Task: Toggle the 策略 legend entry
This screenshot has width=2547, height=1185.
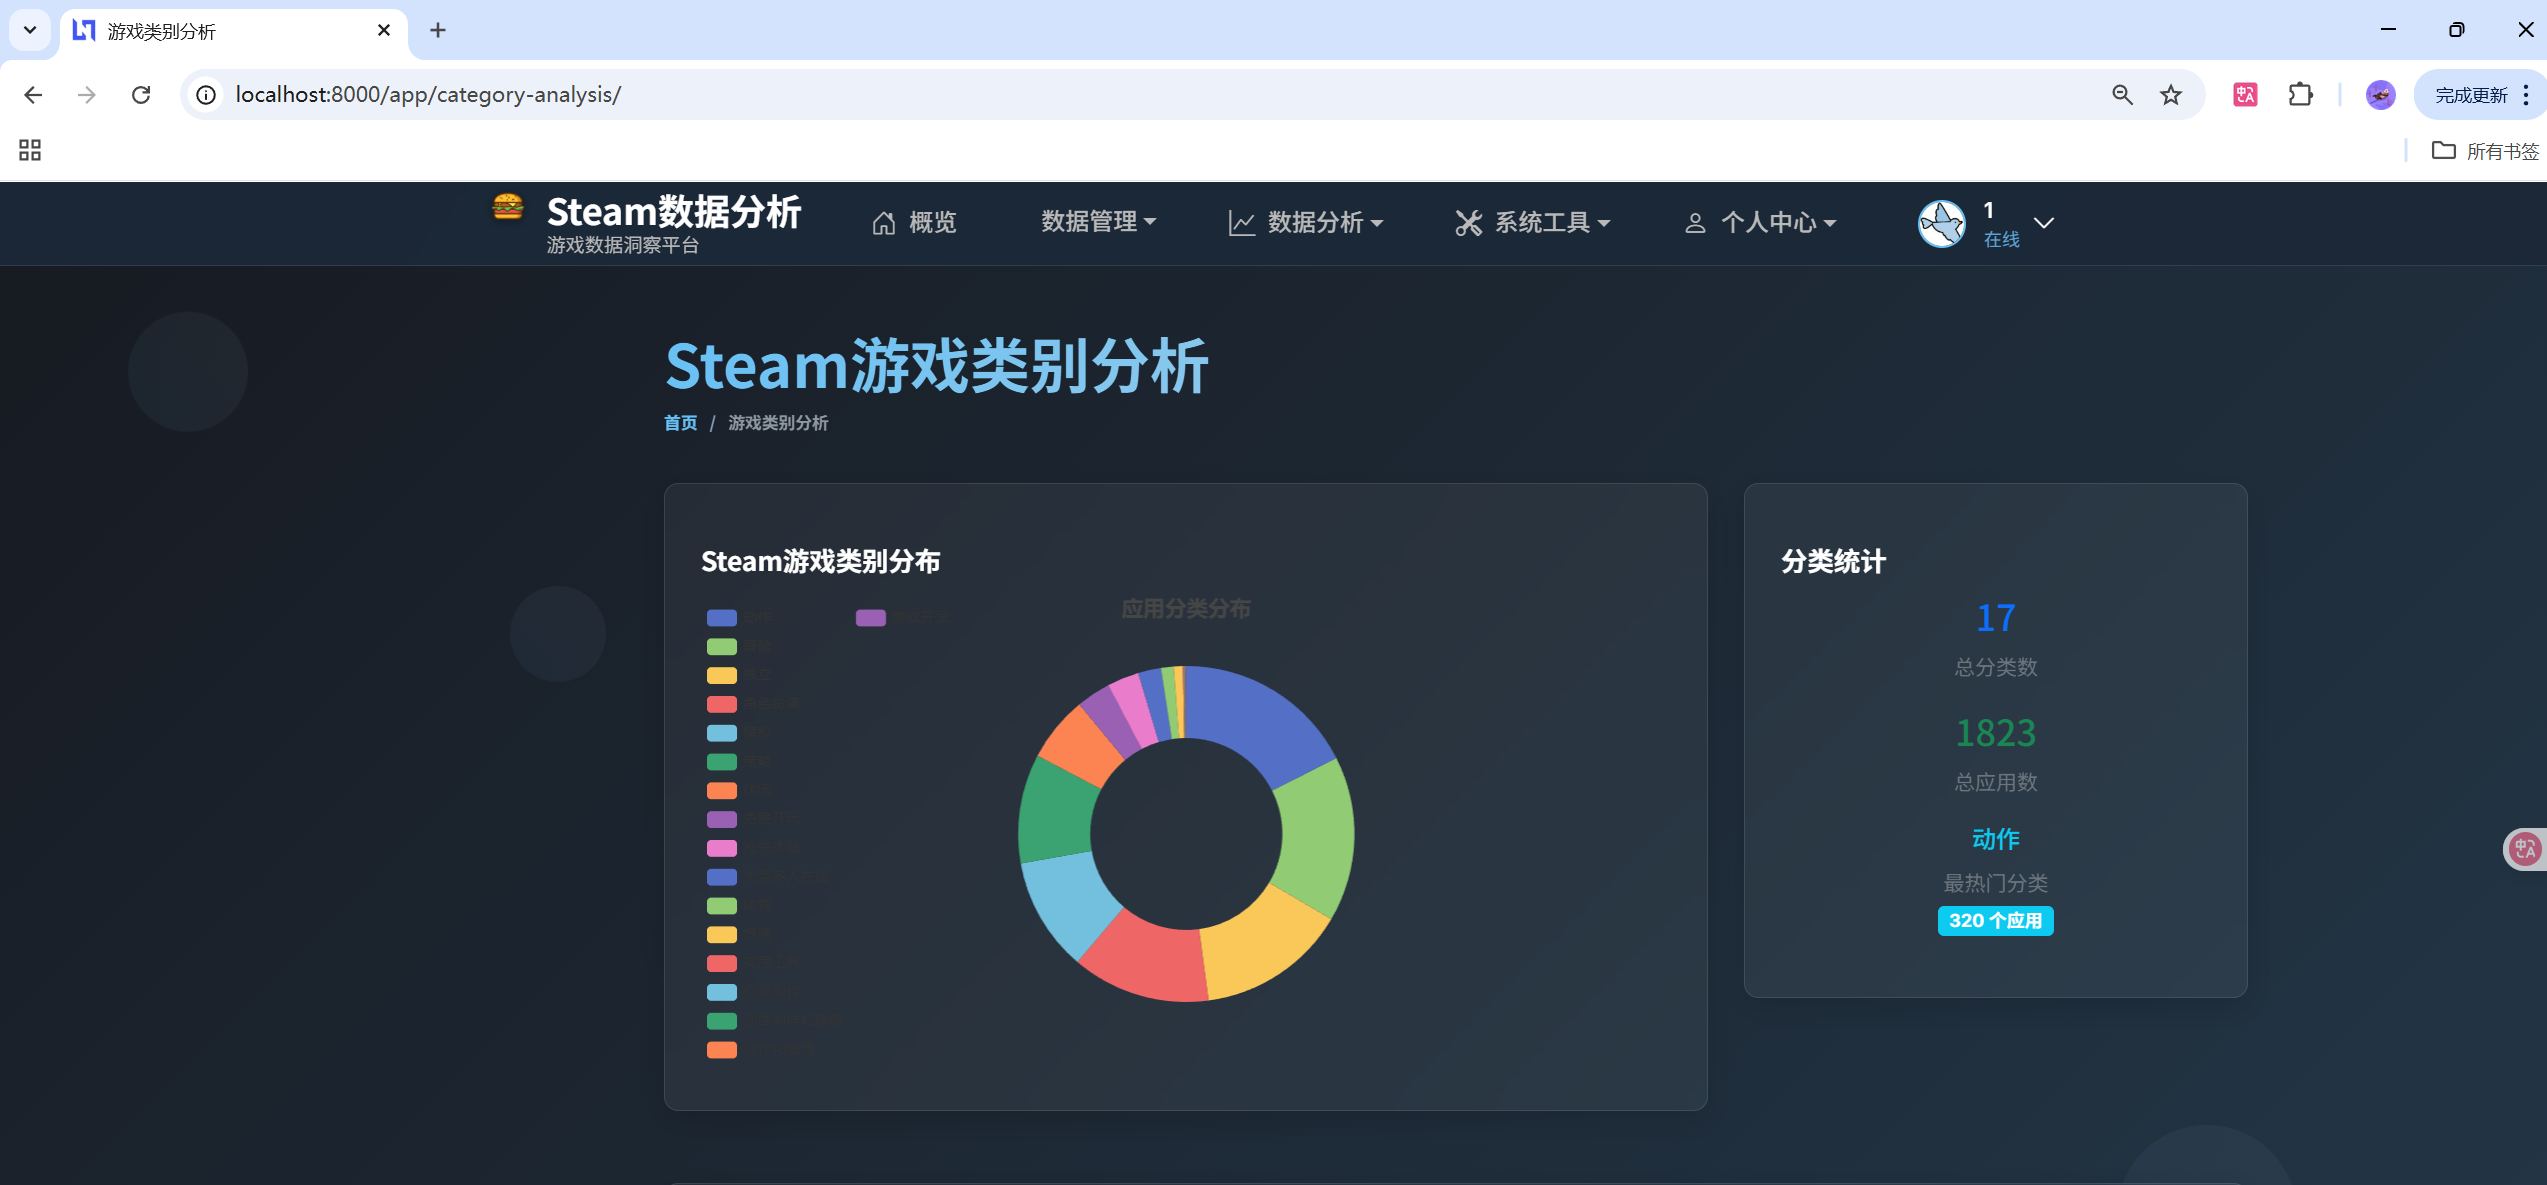Action: pos(739,762)
